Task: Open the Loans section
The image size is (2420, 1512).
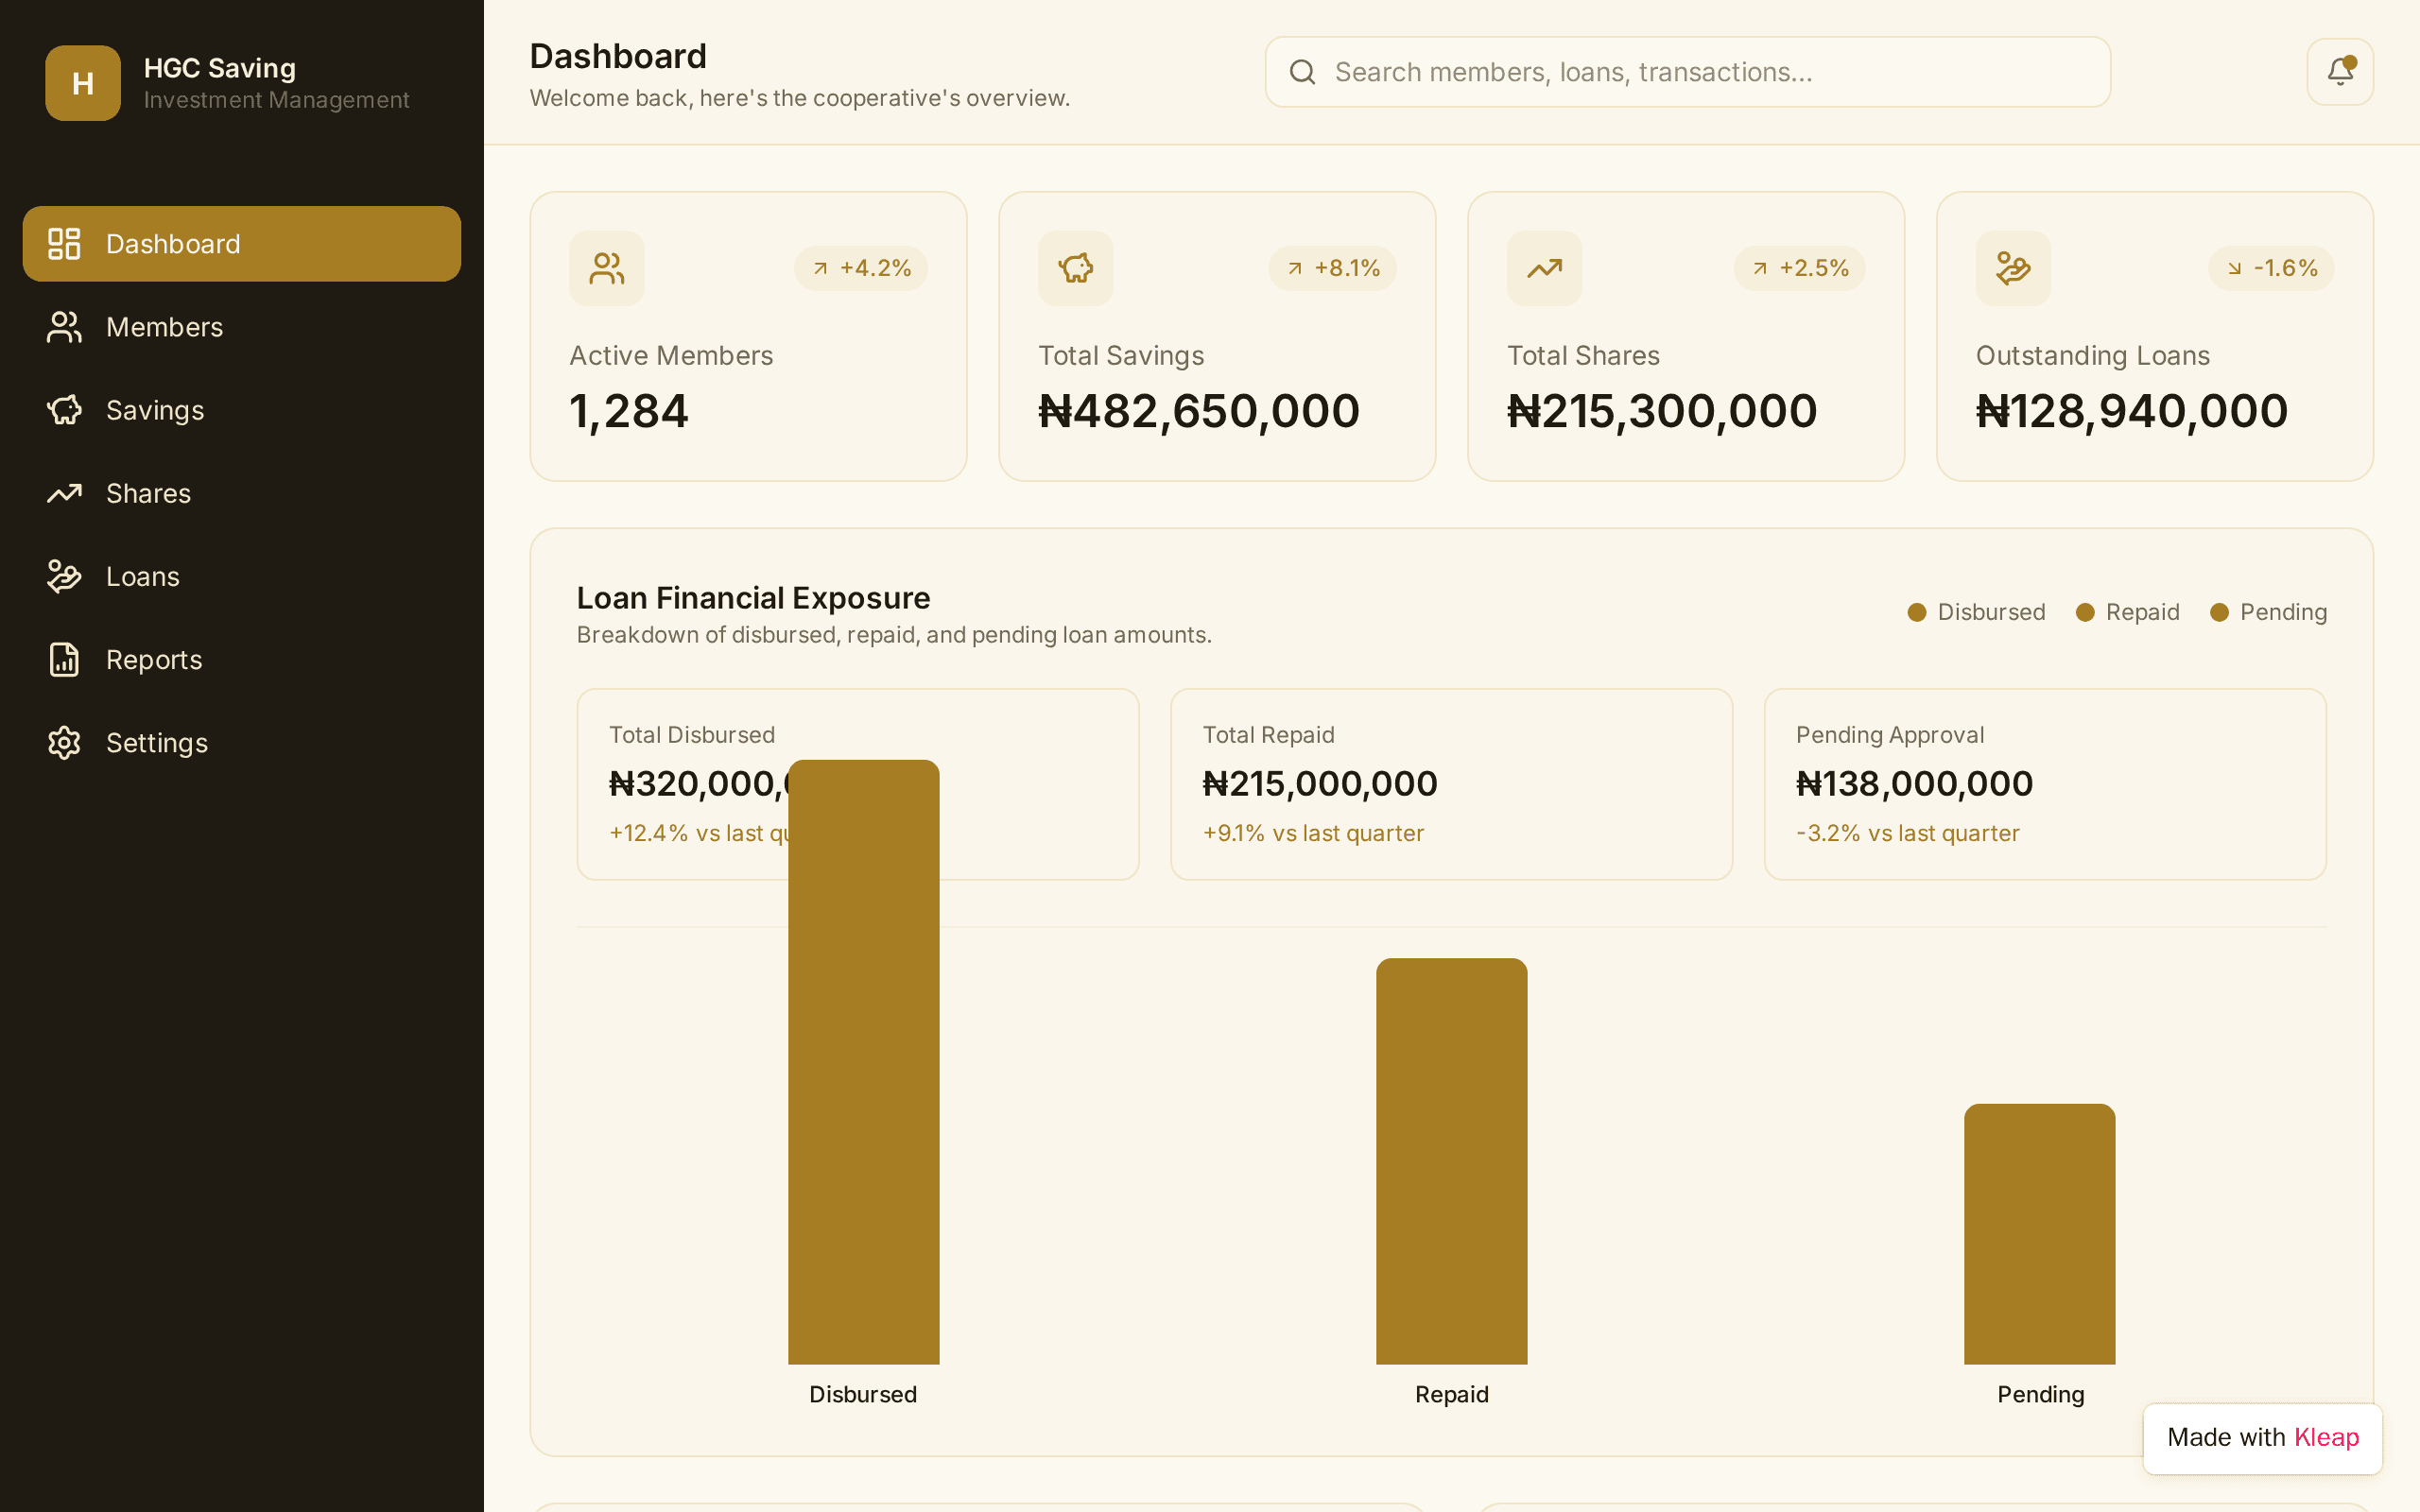Action: pos(241,576)
